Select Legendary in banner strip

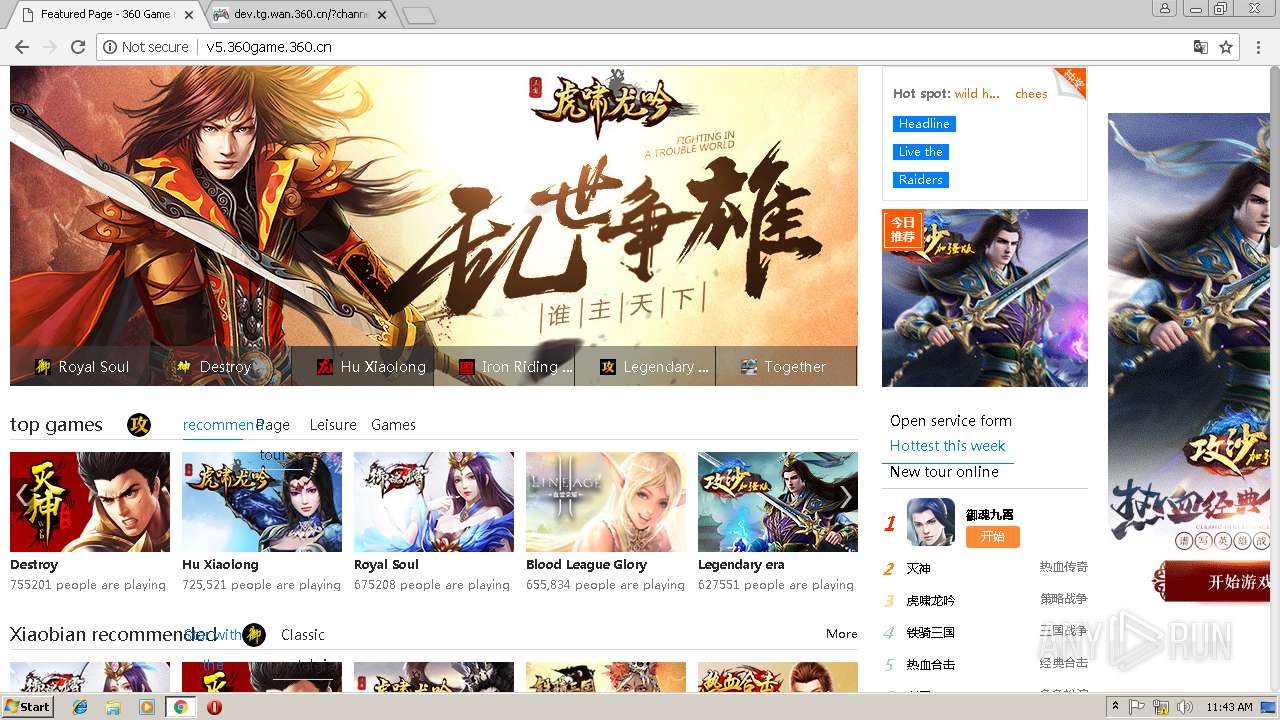pos(646,367)
